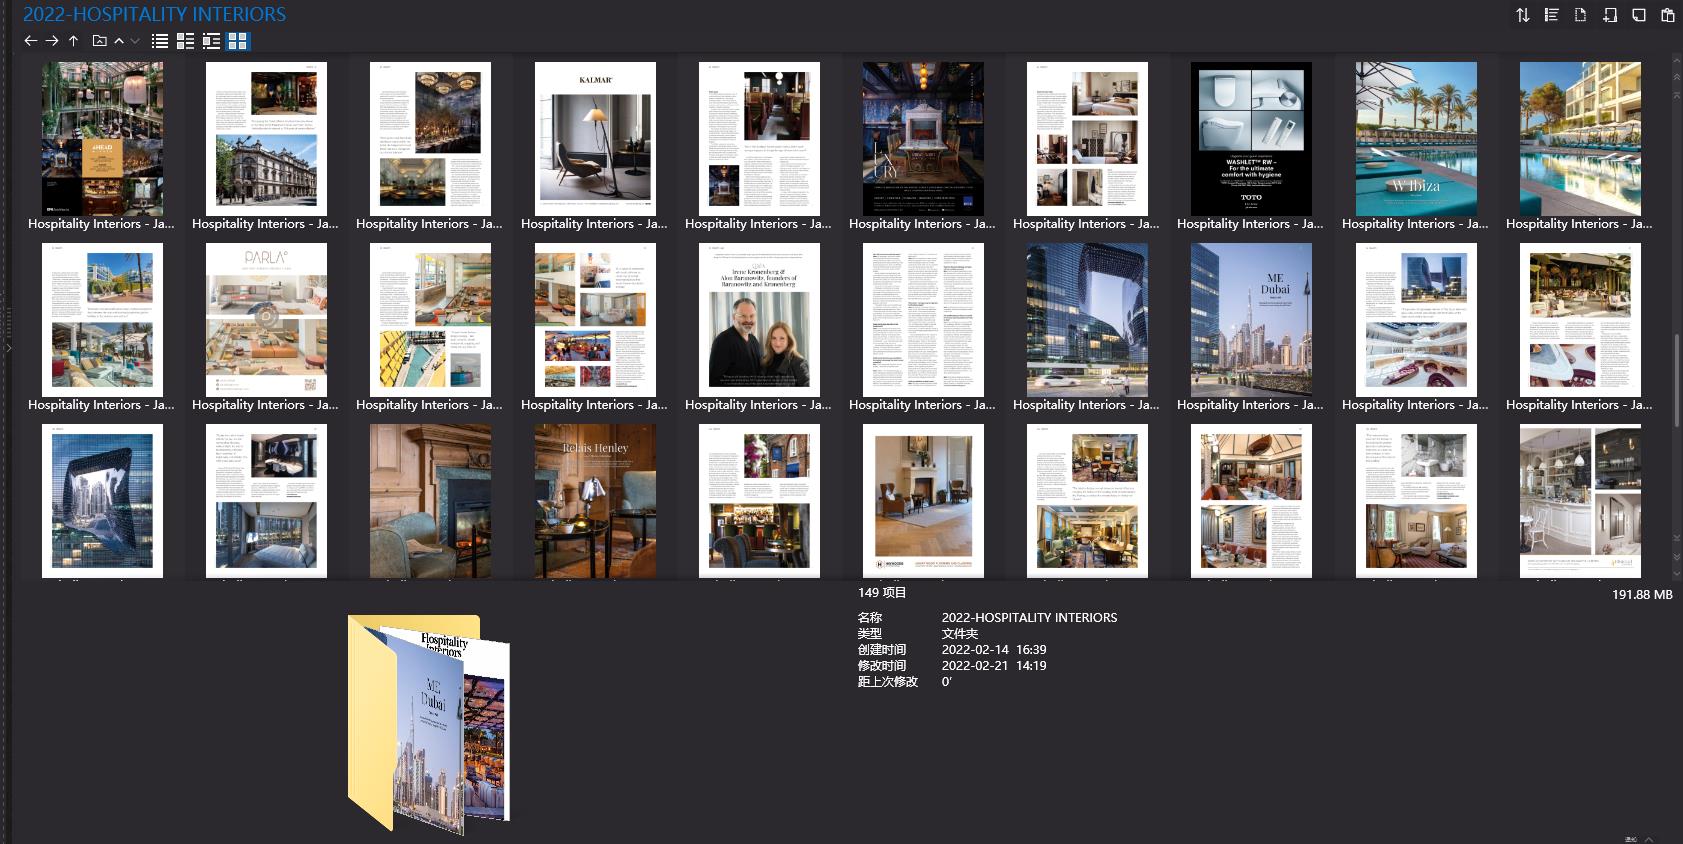Expand the collapsed left side panel arrow
The height and width of the screenshot is (844, 1683).
8,348
